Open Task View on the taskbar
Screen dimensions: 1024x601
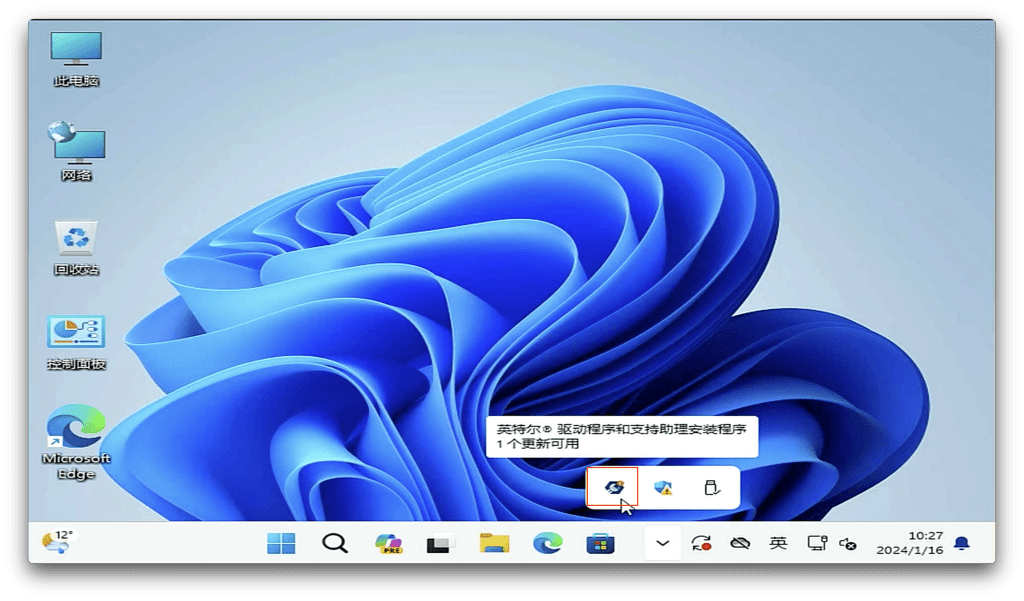coord(440,543)
